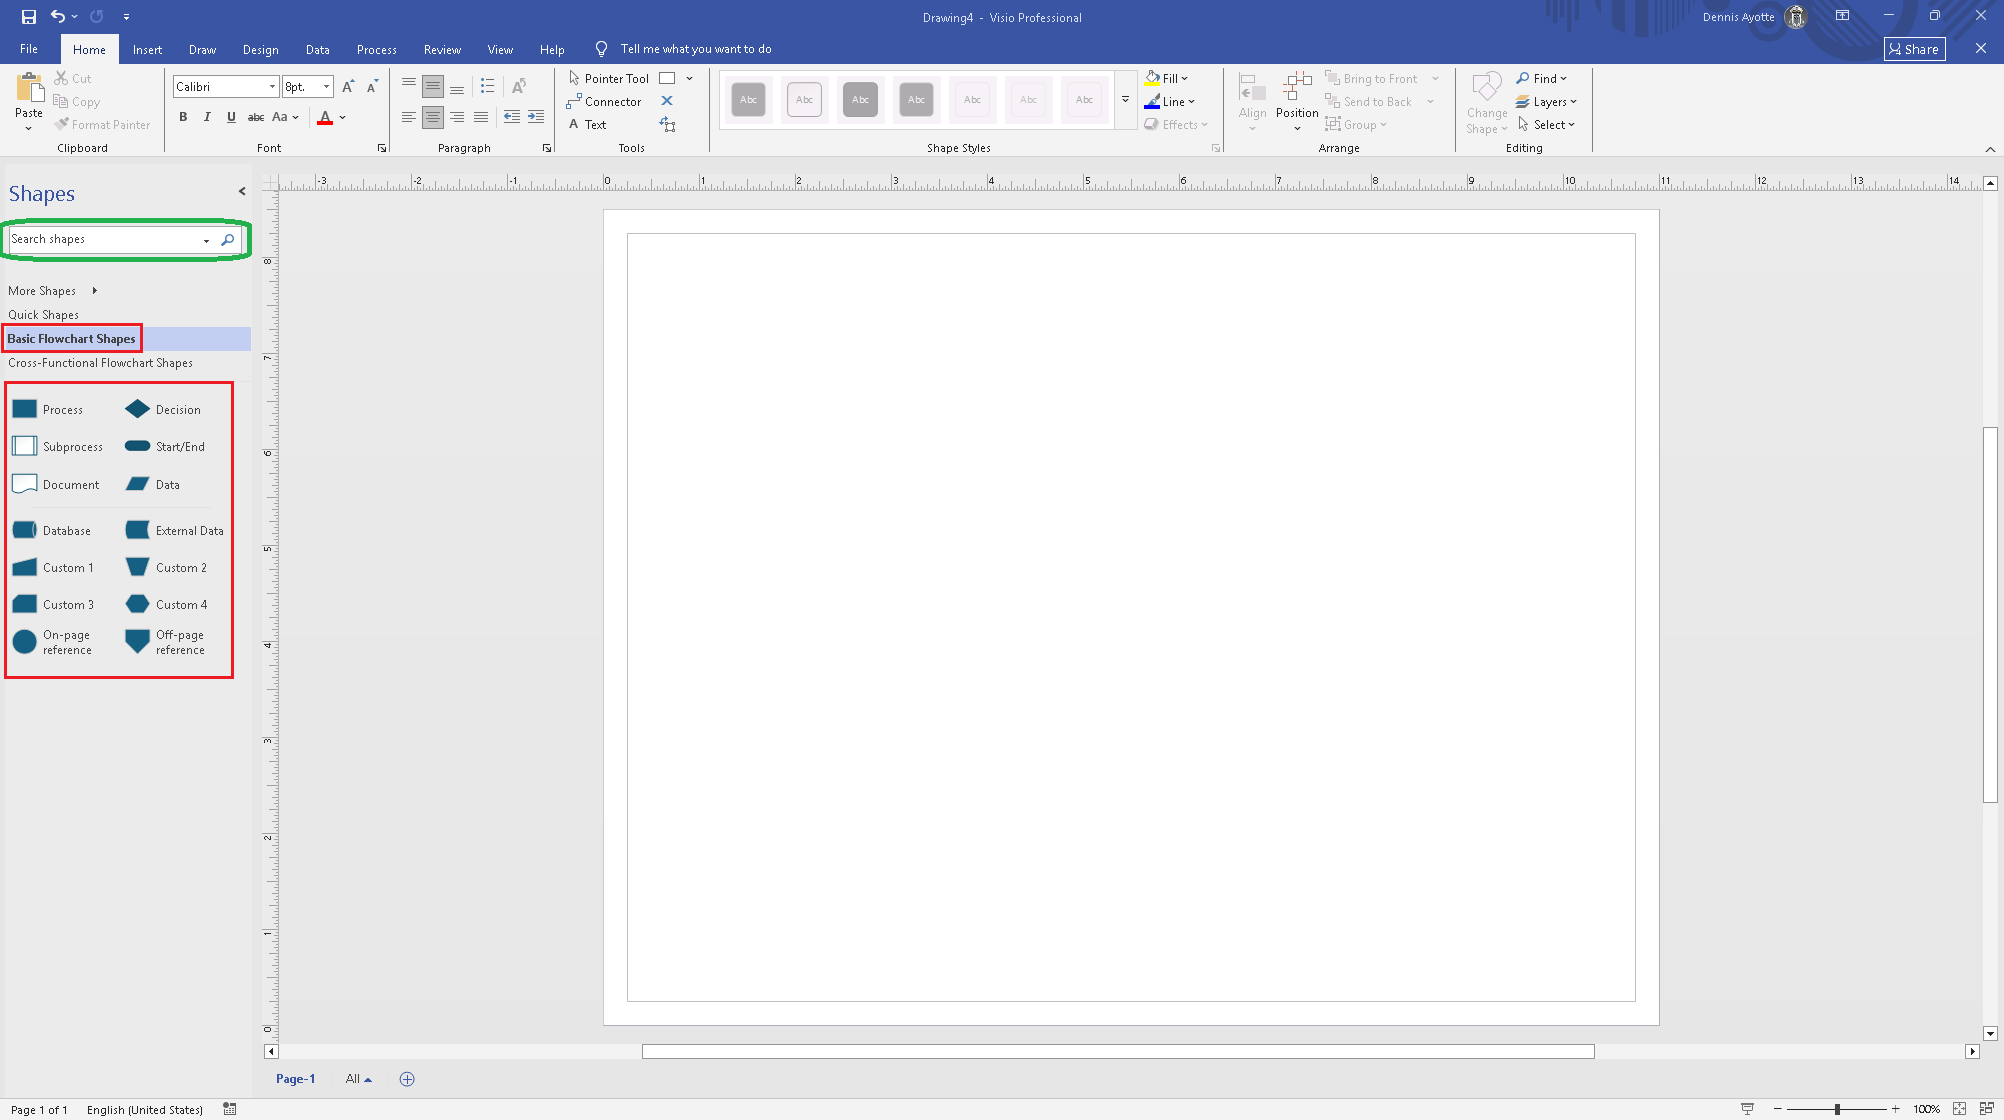Click Increase Font Size icon
The width and height of the screenshot is (2004, 1120).
pyautogui.click(x=348, y=87)
